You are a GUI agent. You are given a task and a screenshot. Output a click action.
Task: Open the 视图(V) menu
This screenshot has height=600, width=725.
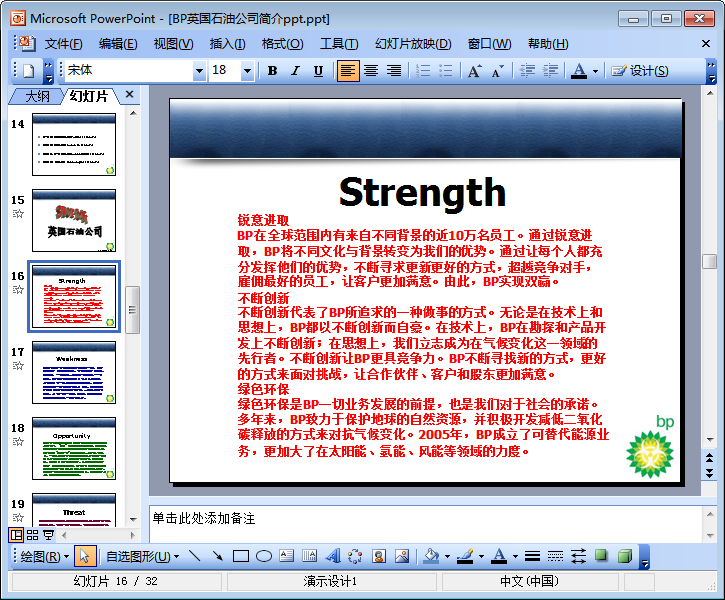pyautogui.click(x=173, y=44)
